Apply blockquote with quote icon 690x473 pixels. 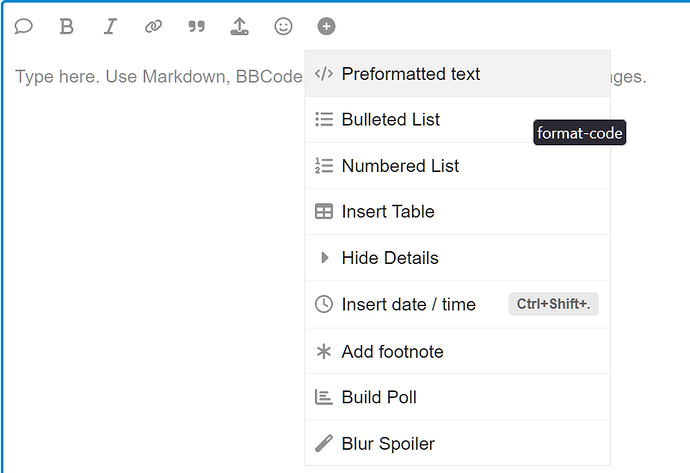click(x=196, y=26)
